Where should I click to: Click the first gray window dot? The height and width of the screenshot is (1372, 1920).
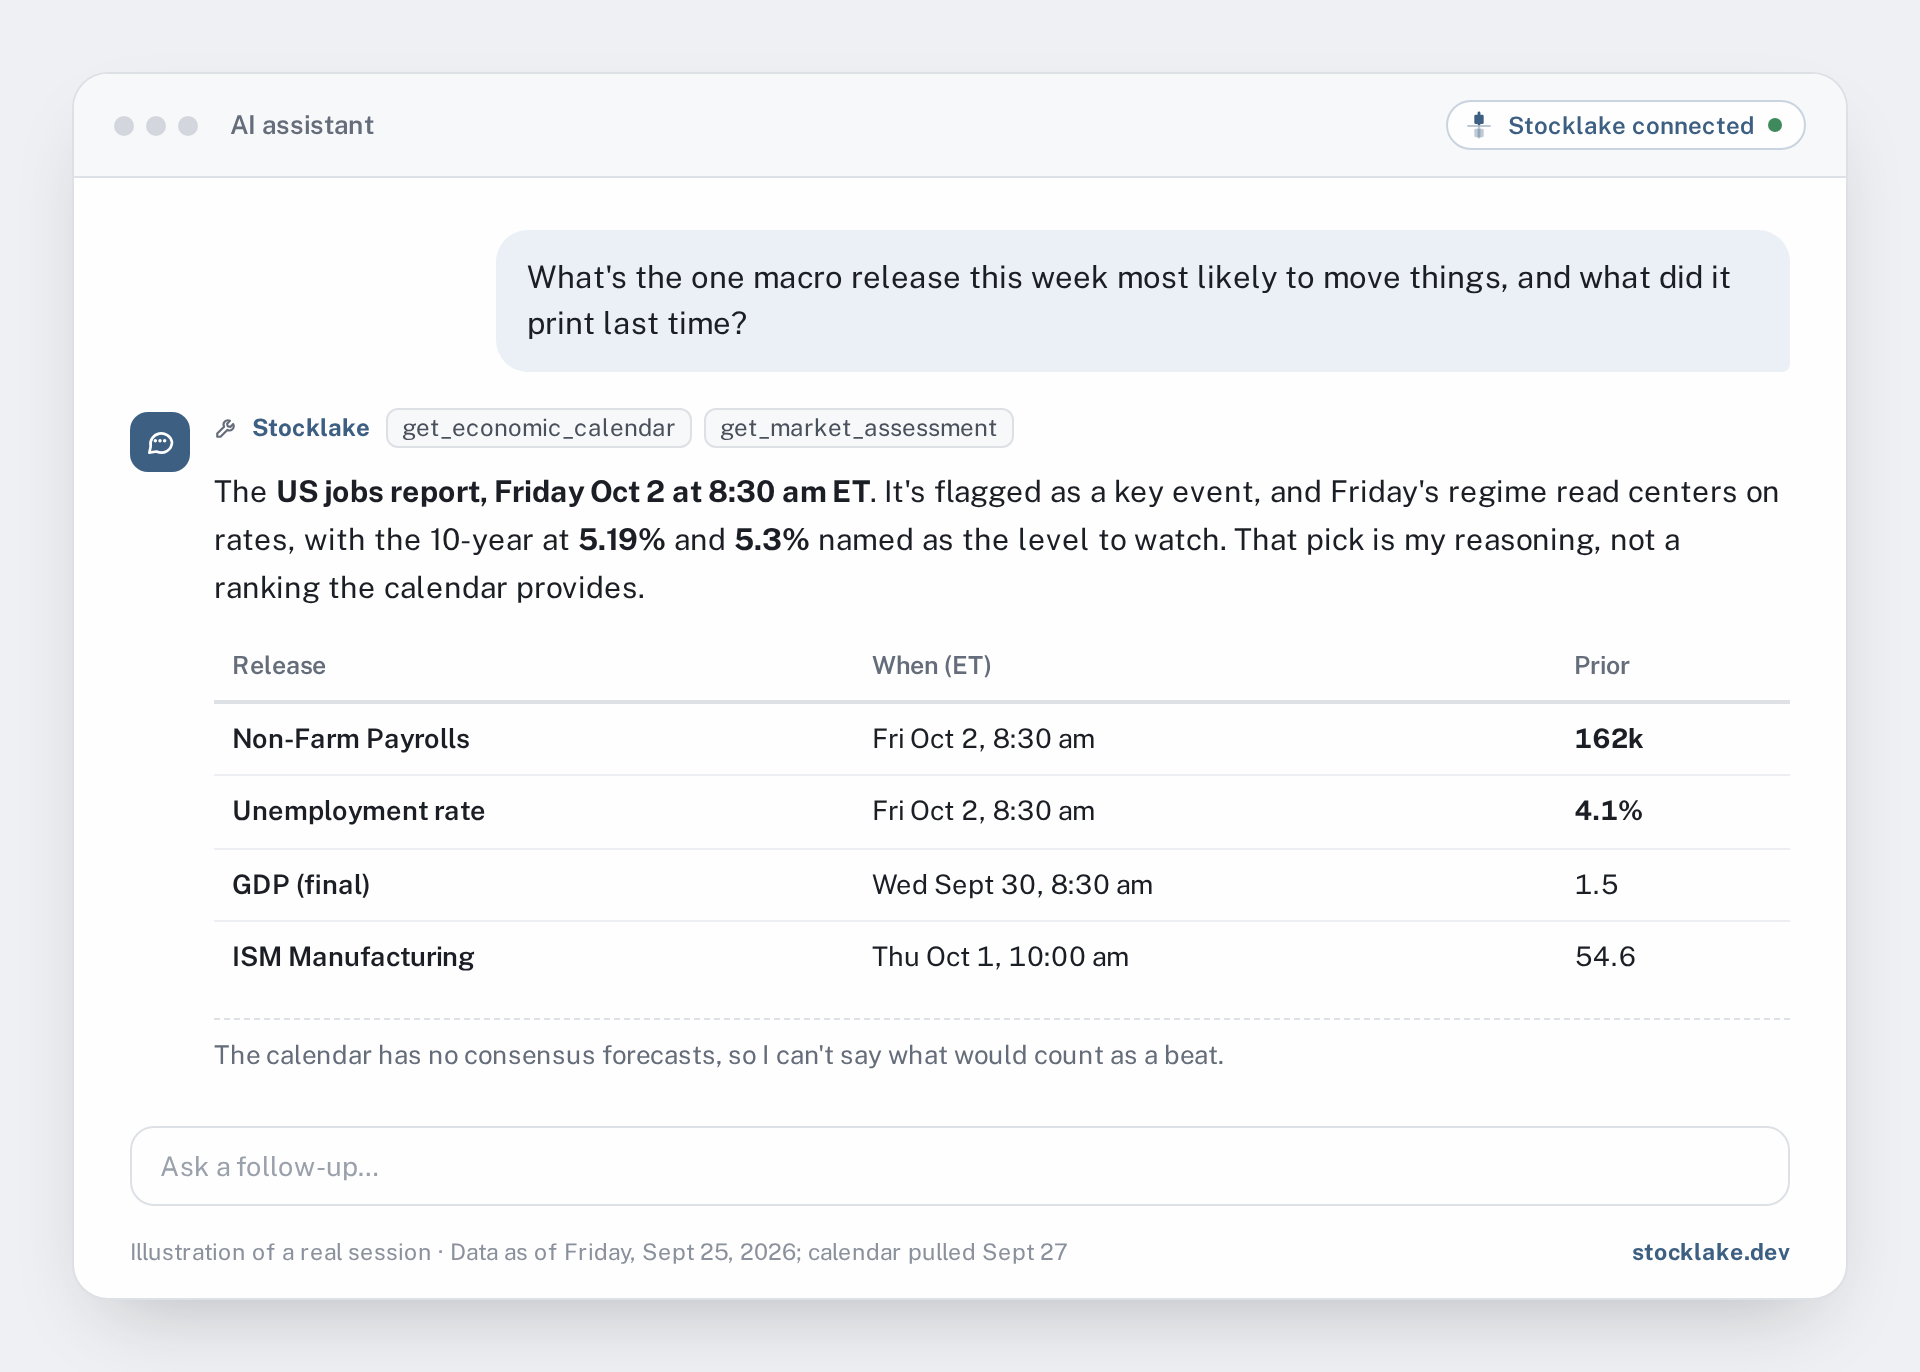(124, 125)
